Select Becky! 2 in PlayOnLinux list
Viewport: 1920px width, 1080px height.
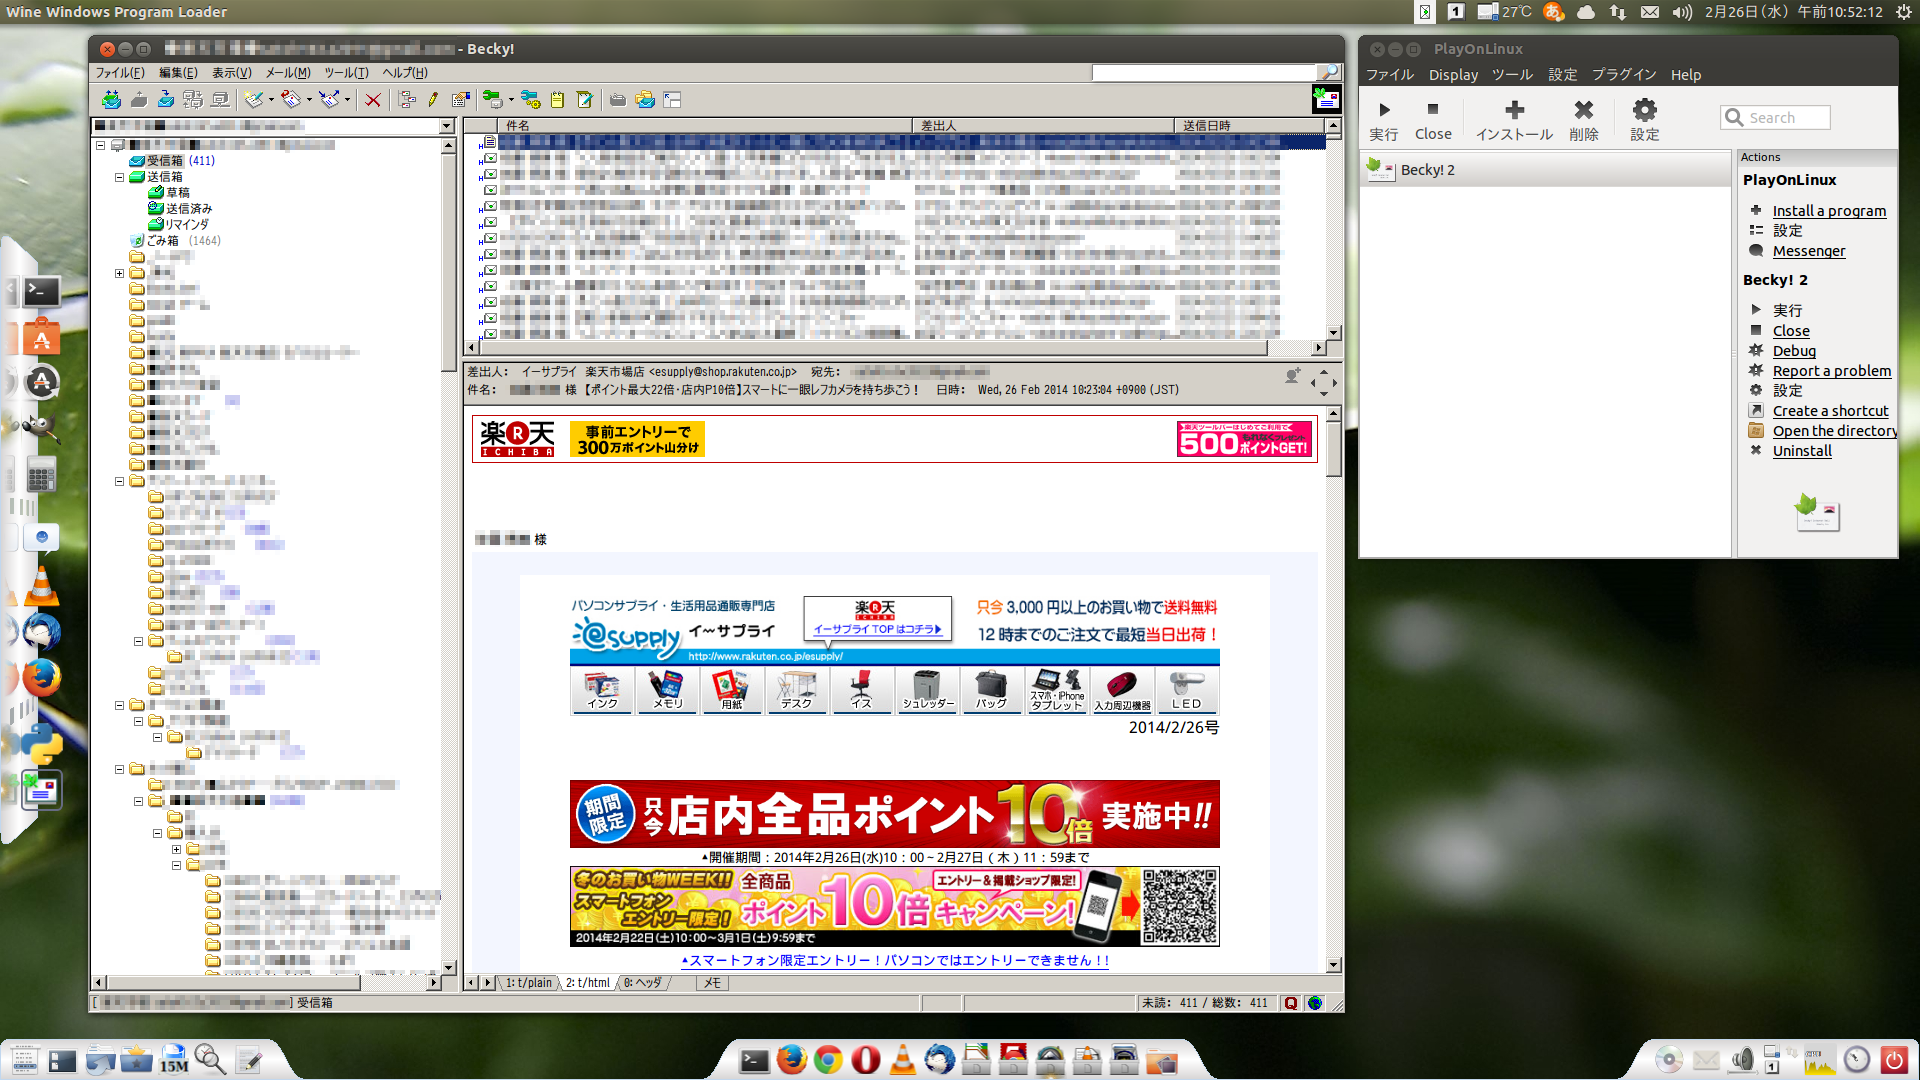tap(1545, 170)
